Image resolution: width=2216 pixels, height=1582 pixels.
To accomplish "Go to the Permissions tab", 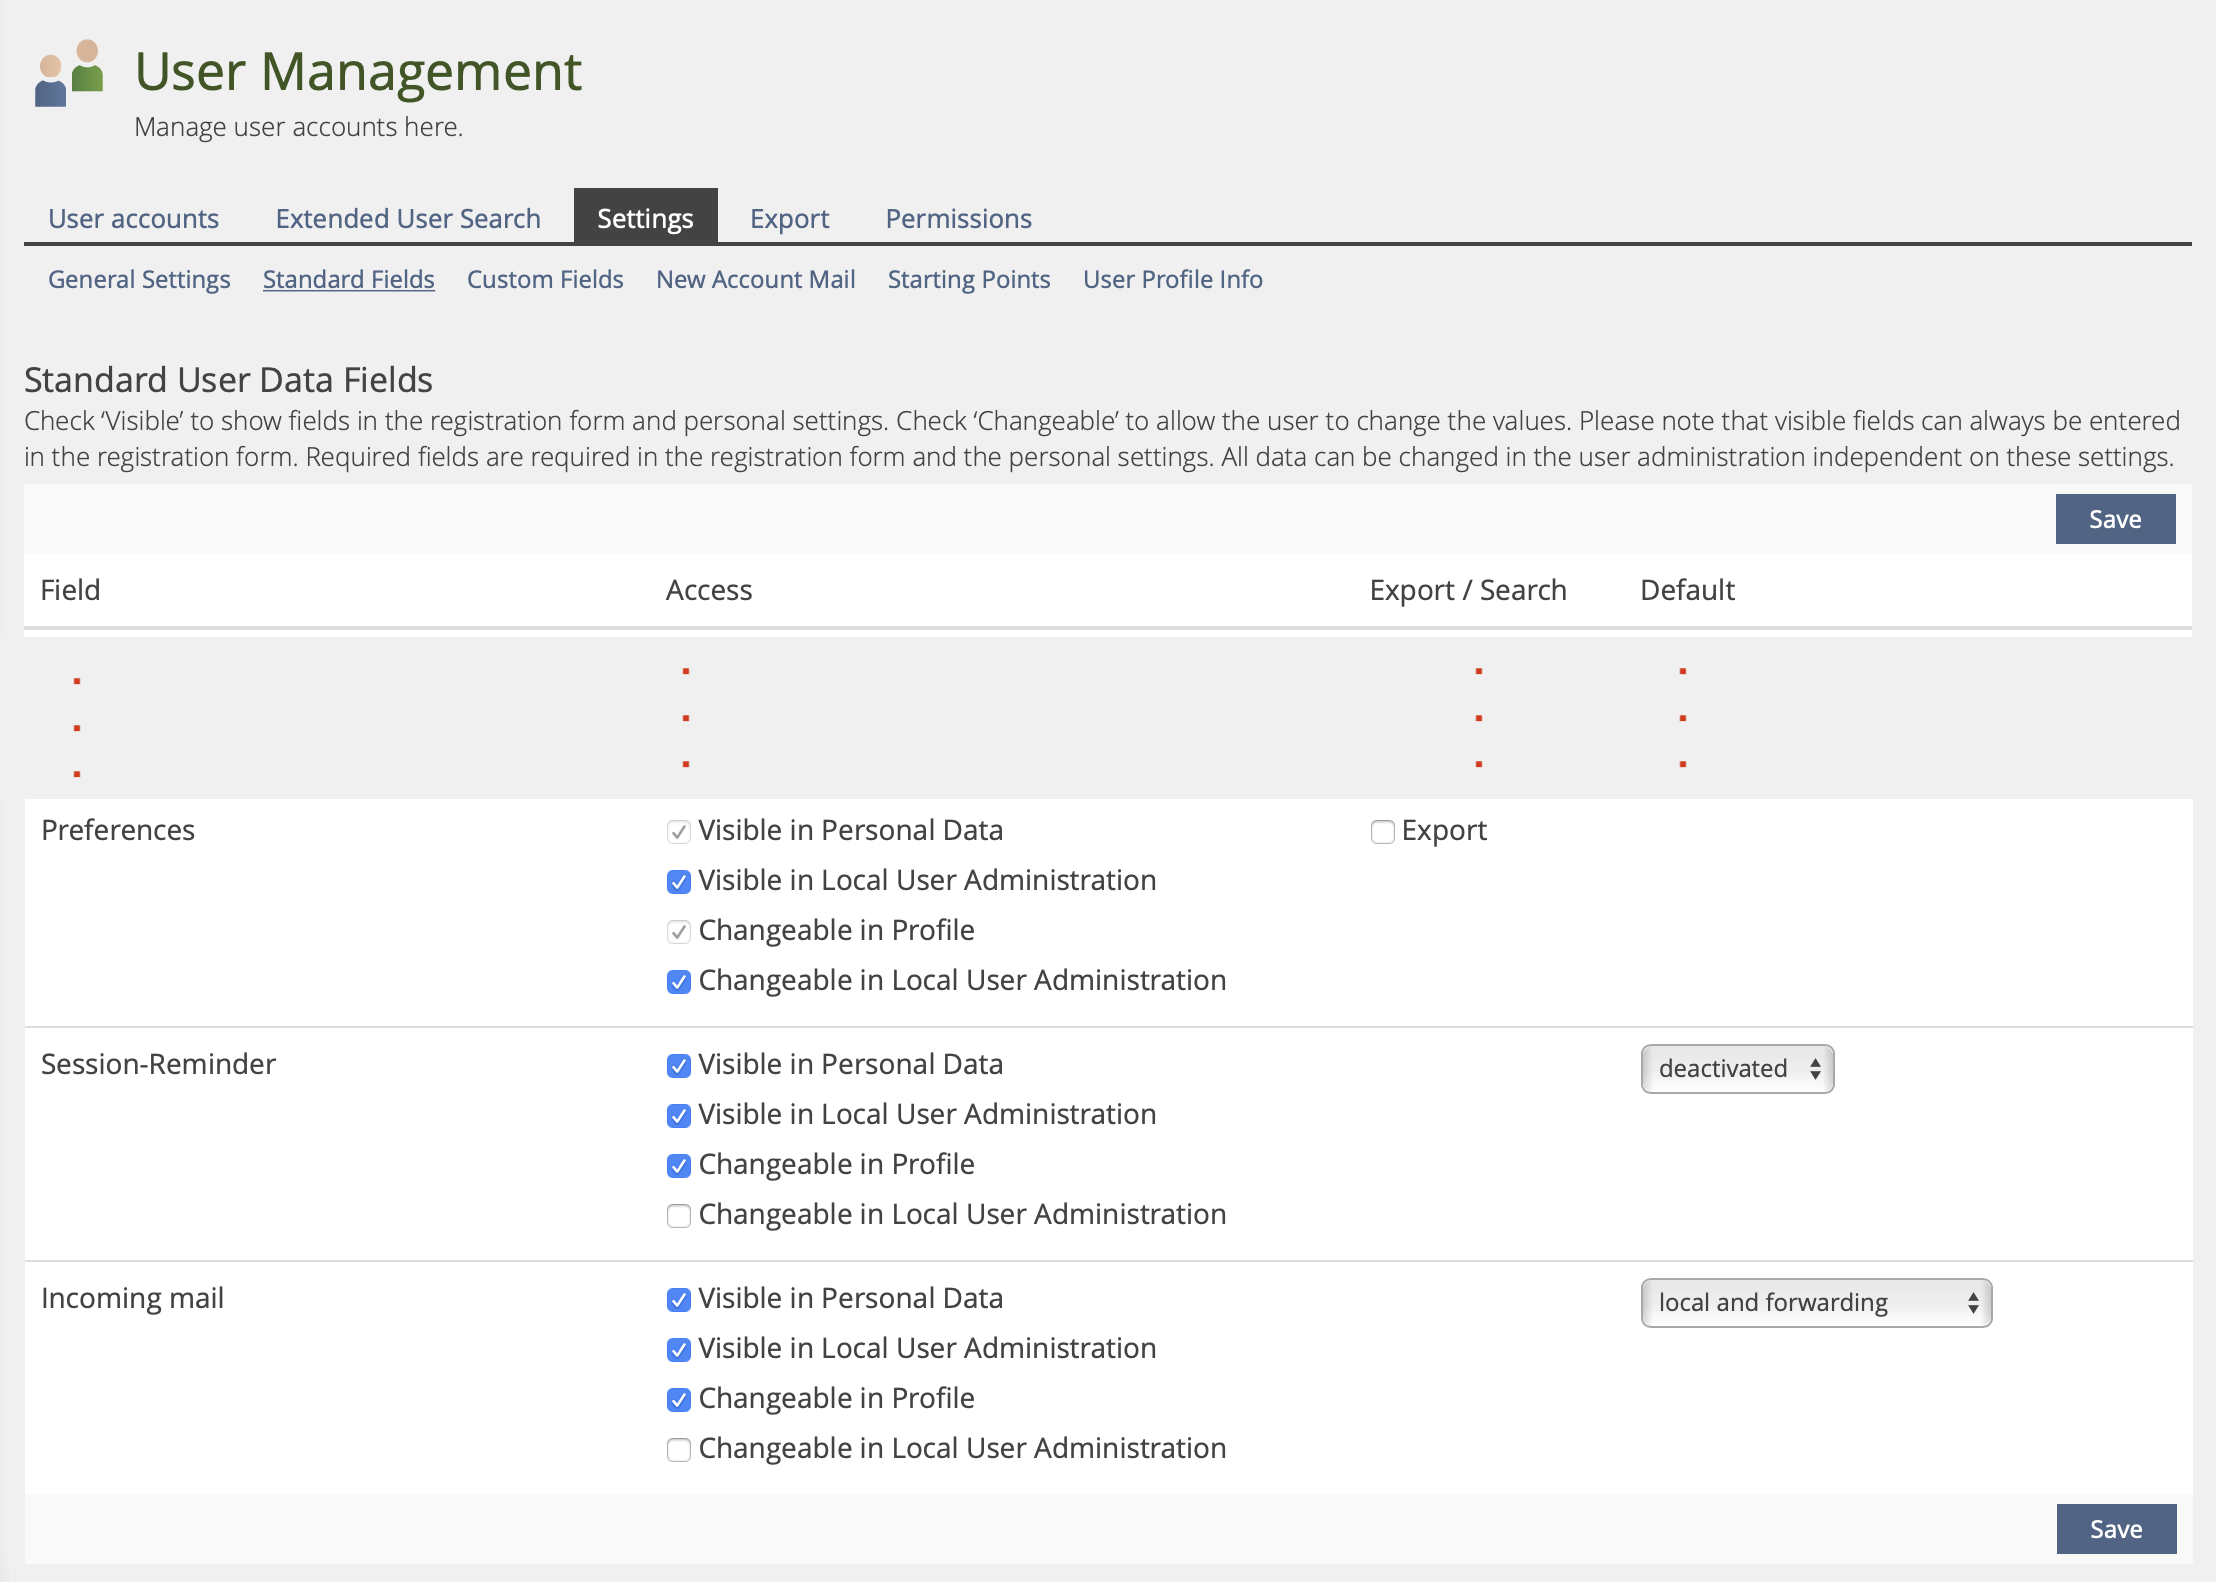I will pyautogui.click(x=958, y=218).
